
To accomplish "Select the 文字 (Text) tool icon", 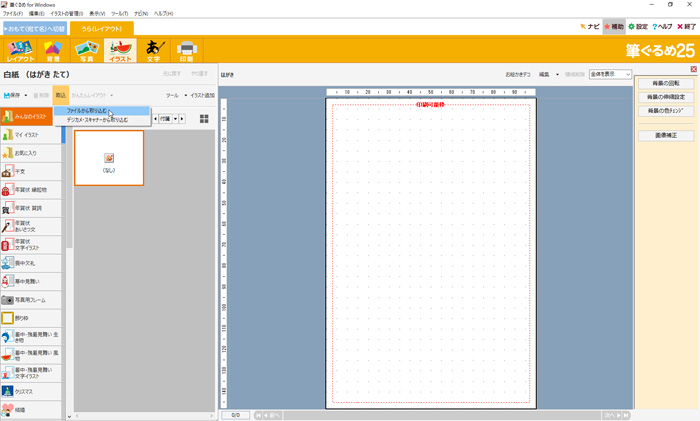I will 153,51.
